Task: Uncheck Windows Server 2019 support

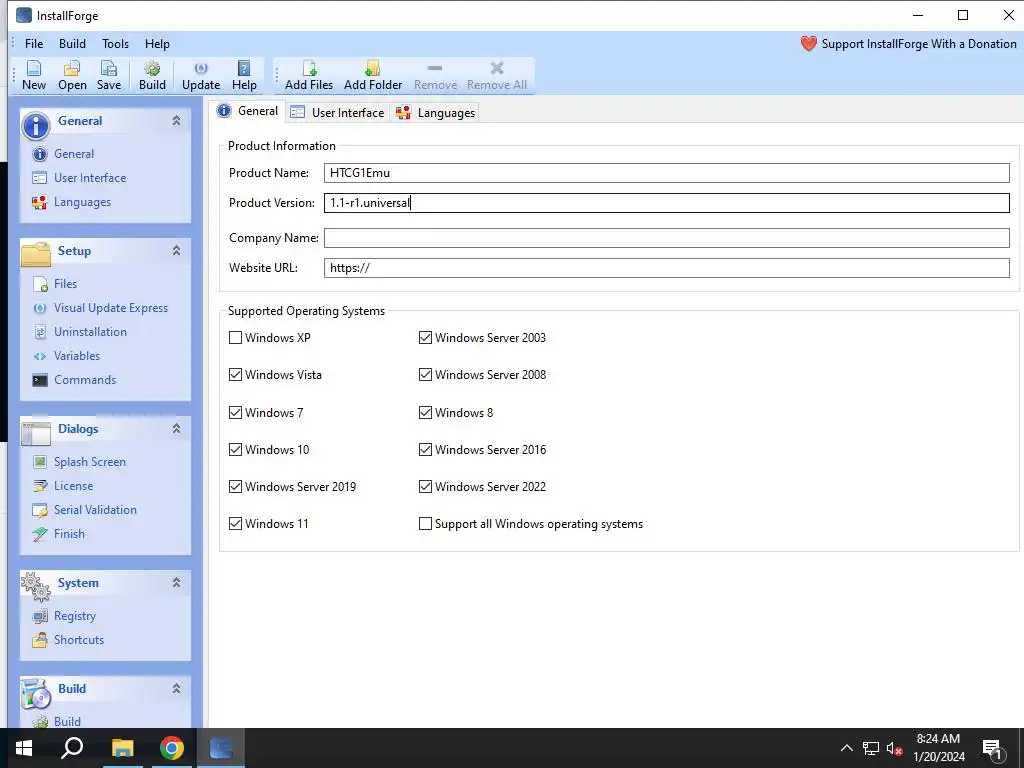Action: click(x=236, y=487)
